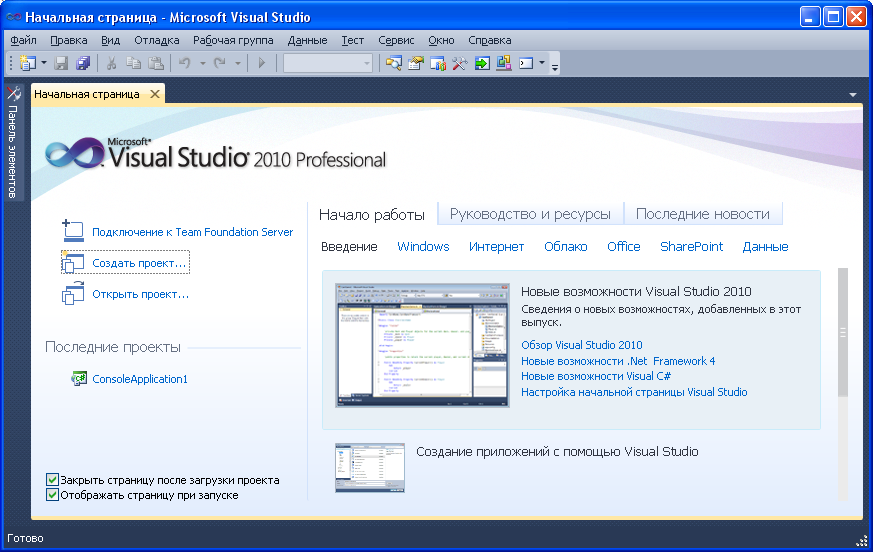Select the Введение category
873x552 pixels.
[349, 247]
